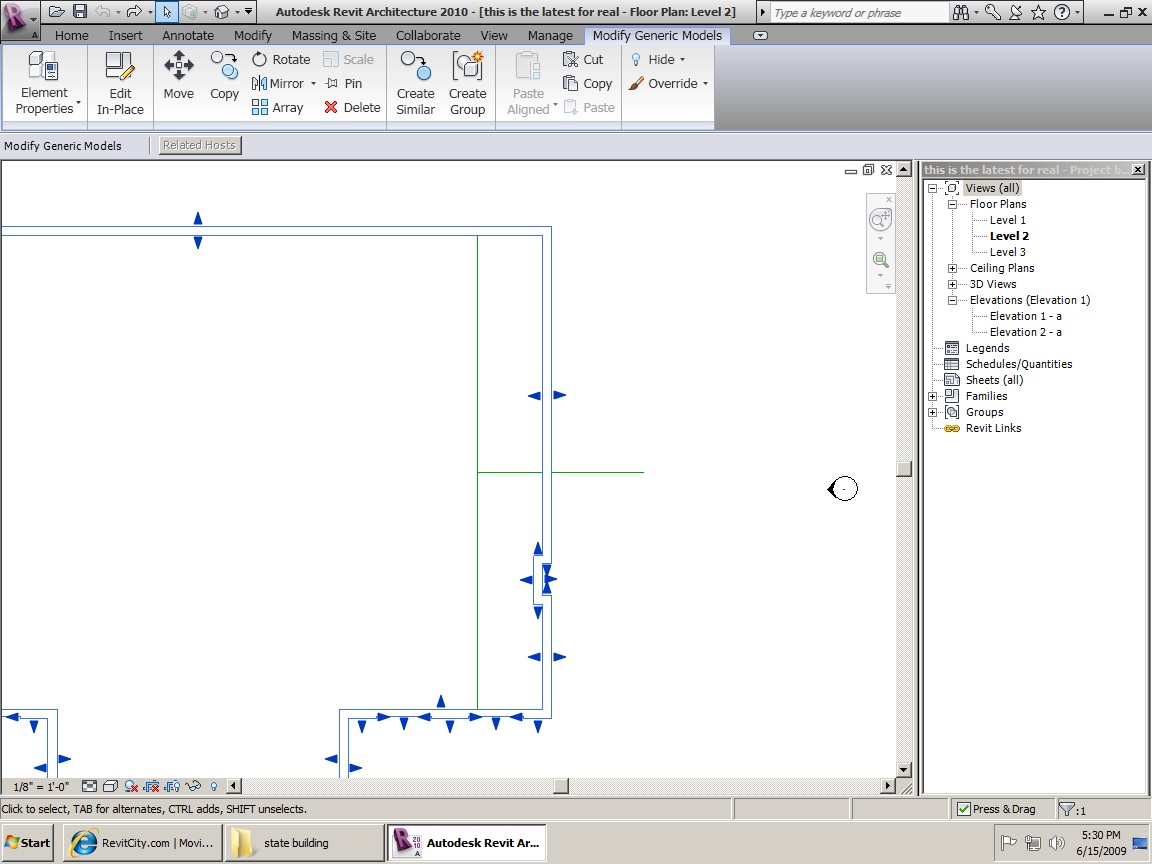Screen dimensions: 1152x864
Task: Open Edit In-Place mode
Action: [120, 82]
